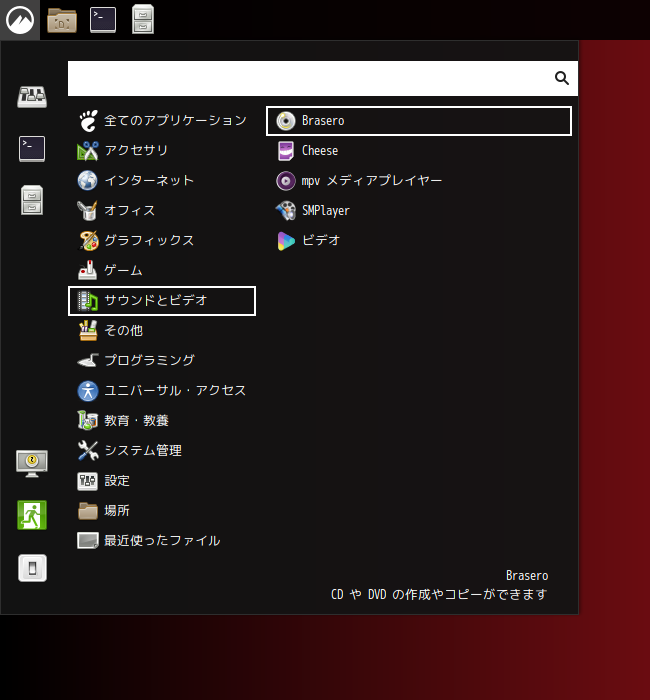Click the power off switch icon
This screenshot has width=650, height=700.
point(32,568)
